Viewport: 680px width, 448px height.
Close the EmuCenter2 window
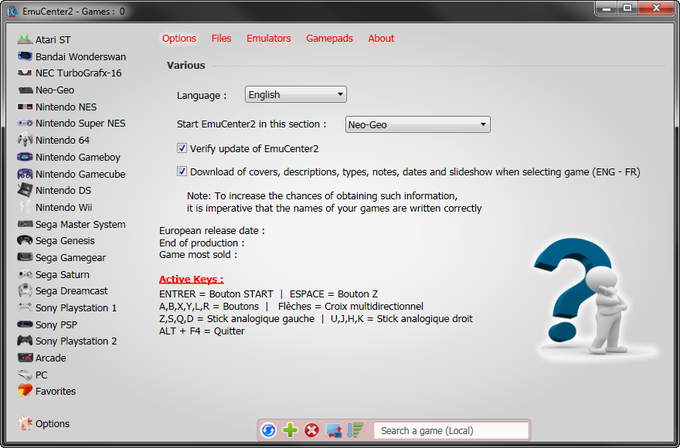tap(656, 9)
